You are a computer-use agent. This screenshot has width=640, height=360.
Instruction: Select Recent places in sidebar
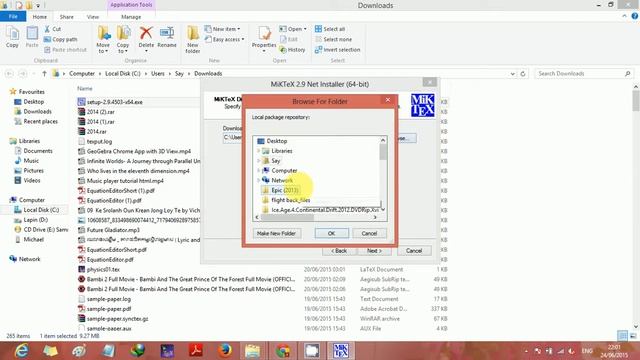pos(40,121)
